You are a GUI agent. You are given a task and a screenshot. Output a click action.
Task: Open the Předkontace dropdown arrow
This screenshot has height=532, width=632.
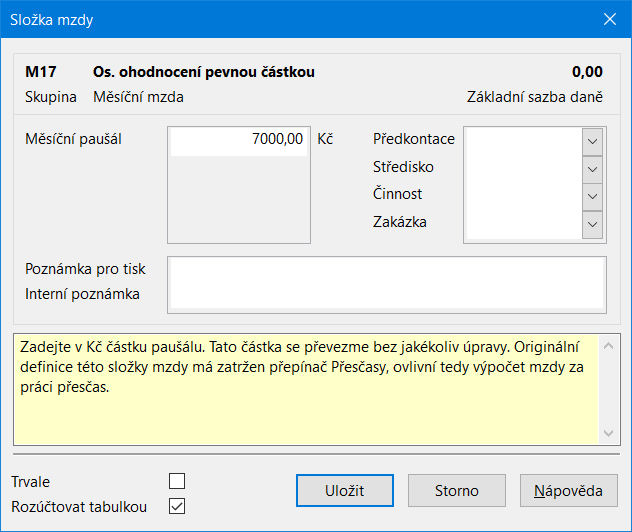pos(592,141)
